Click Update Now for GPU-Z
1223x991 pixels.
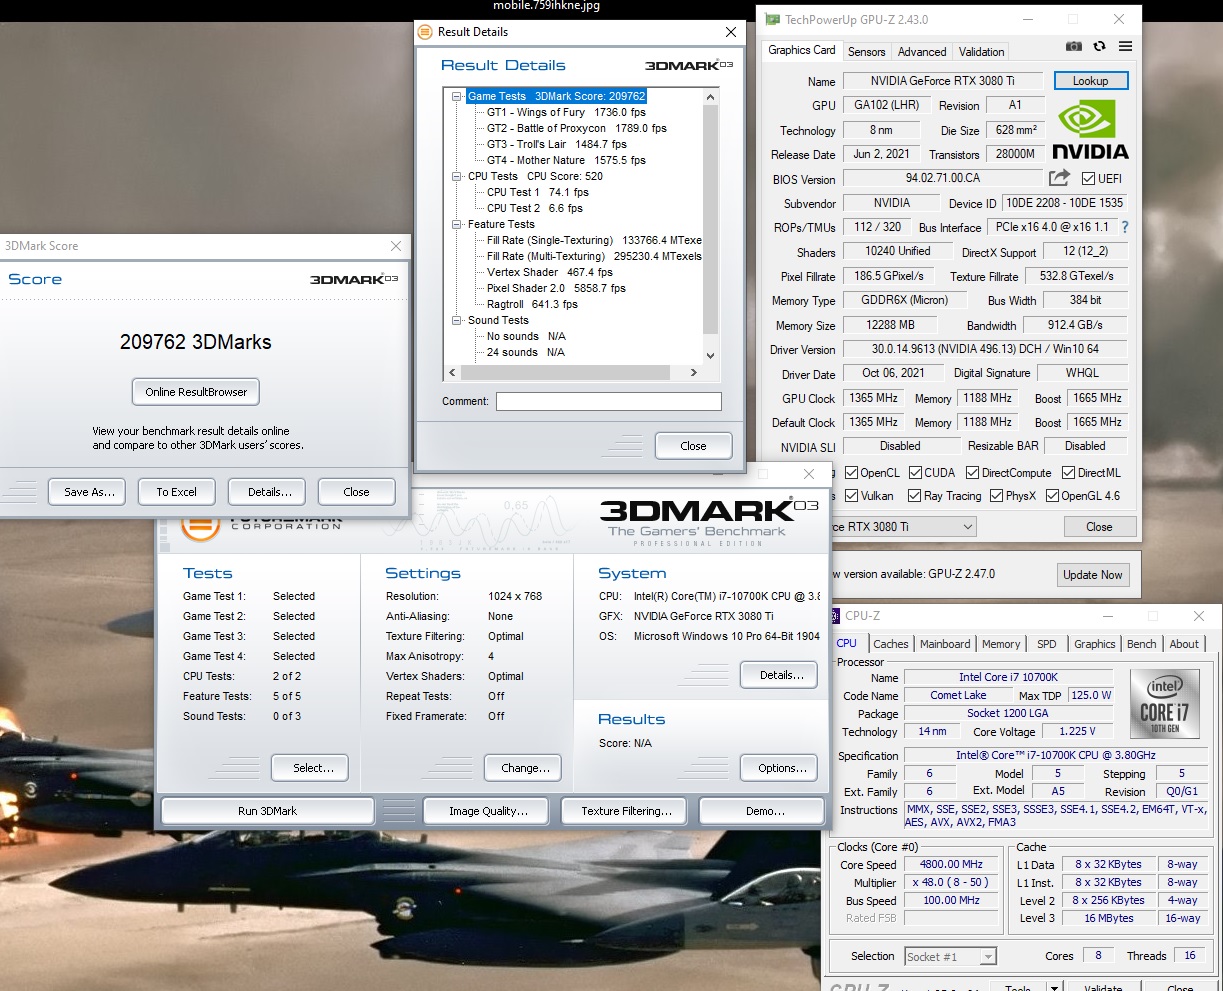point(1092,575)
